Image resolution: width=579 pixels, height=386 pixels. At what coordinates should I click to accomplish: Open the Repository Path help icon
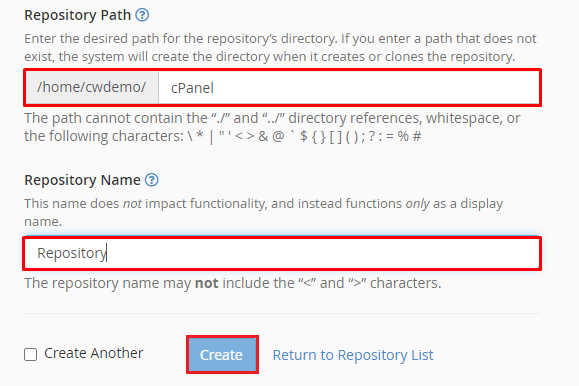click(x=142, y=15)
